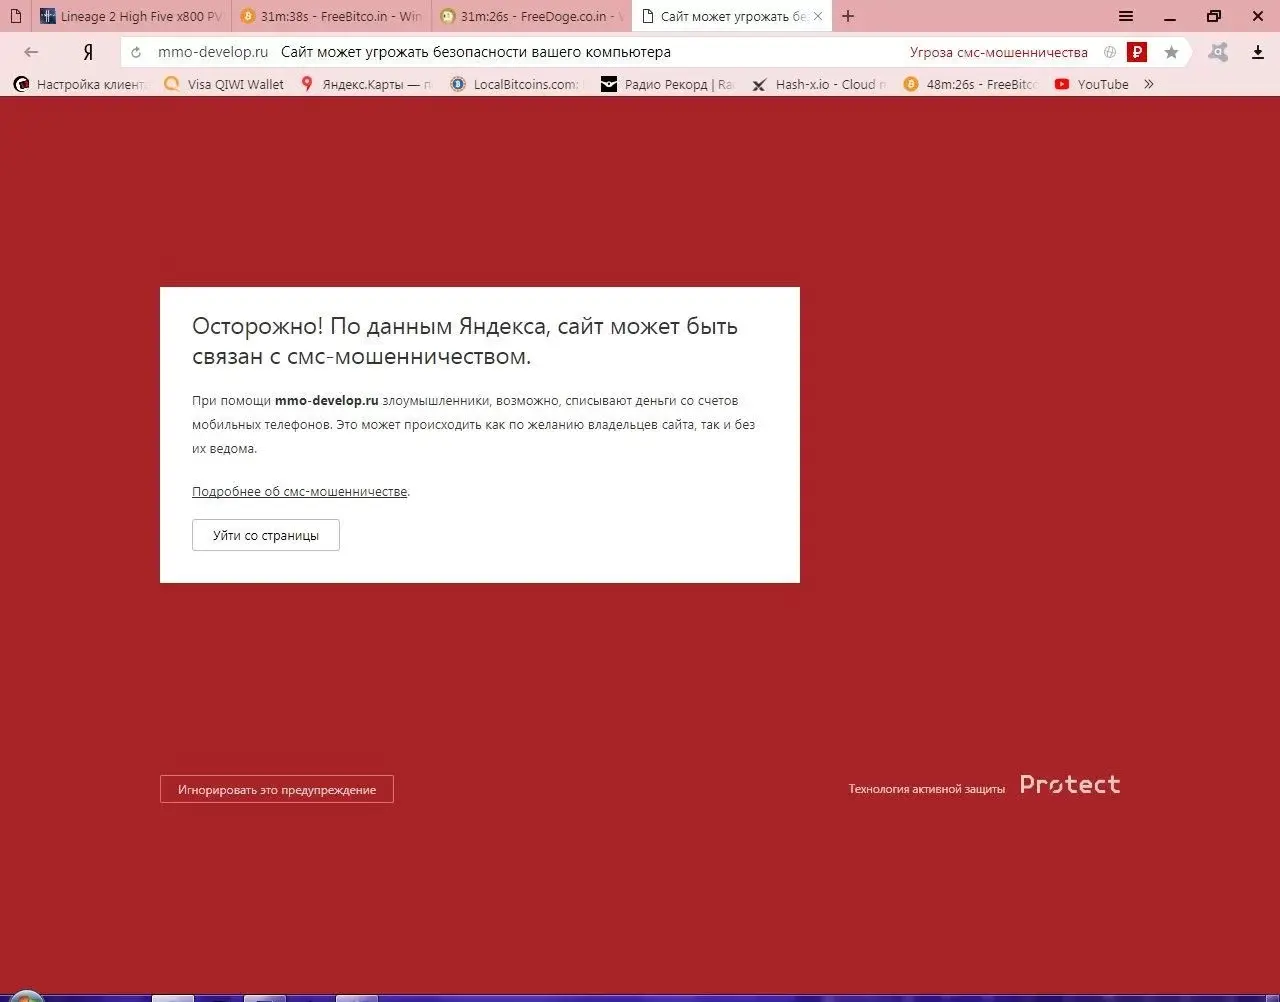Open the 48m:26s FreeBitco bookmark
This screenshot has height=1002, width=1280.
[x=970, y=84]
